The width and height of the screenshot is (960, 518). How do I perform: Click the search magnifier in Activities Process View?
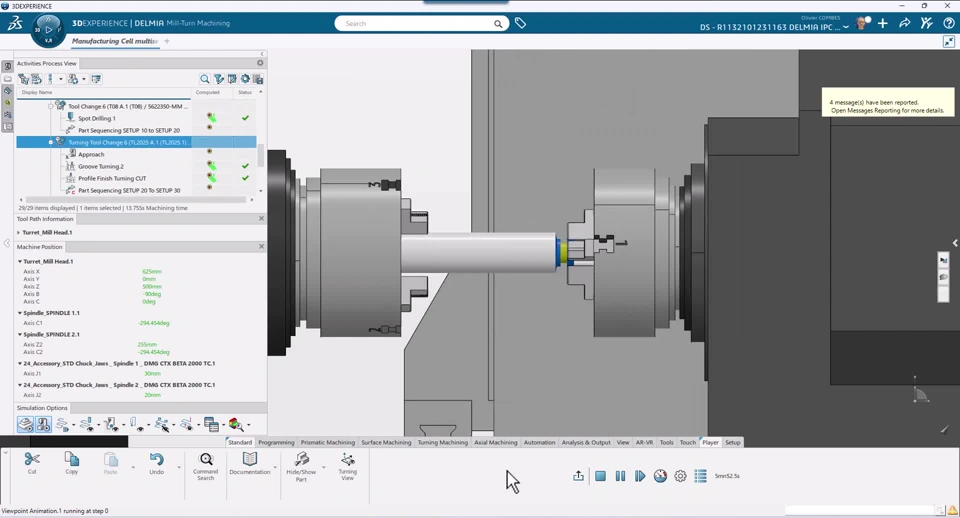(205, 79)
